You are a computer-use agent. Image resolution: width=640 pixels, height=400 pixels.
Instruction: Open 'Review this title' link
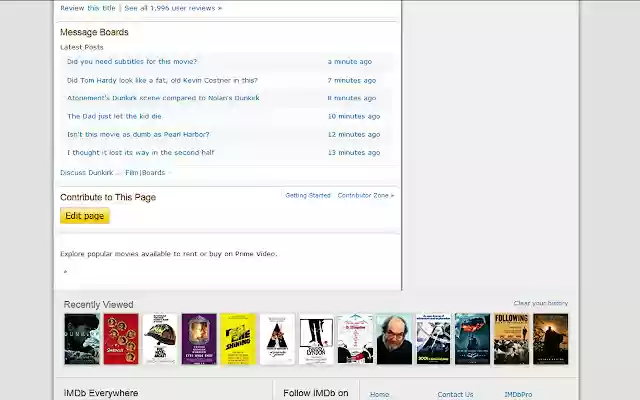(x=88, y=8)
